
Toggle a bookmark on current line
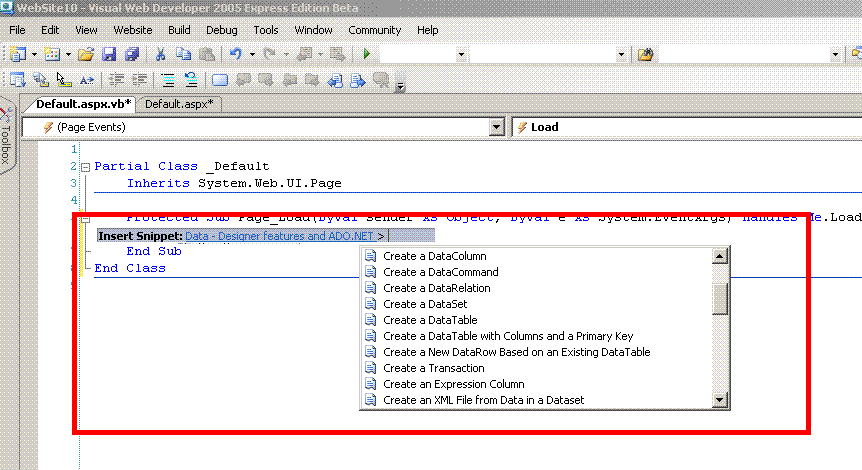220,80
